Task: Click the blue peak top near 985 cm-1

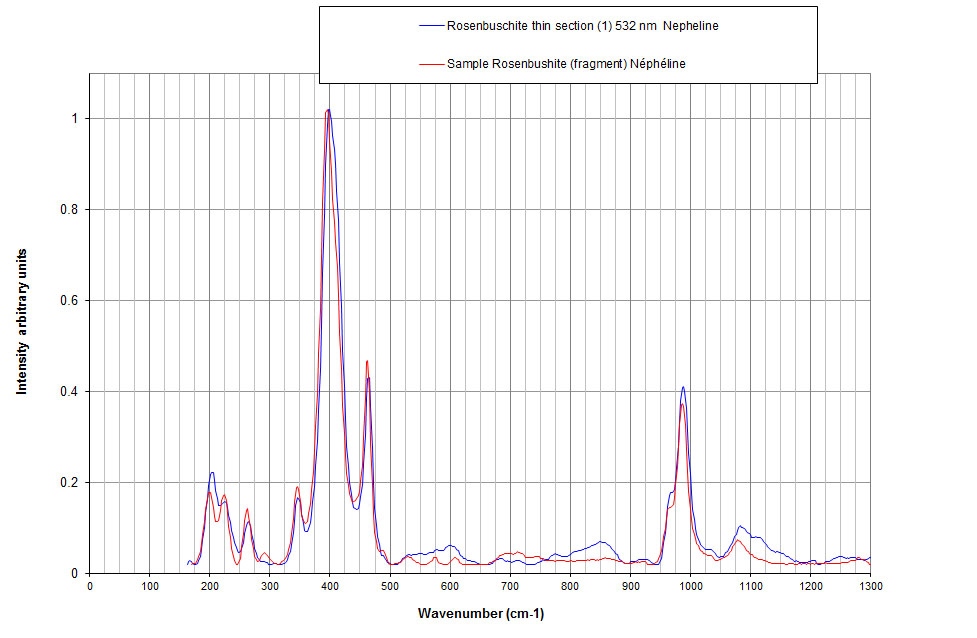Action: 683,387
